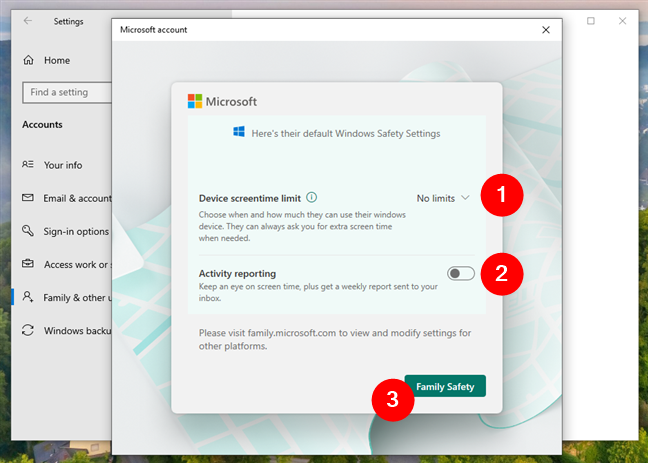Enable the Activity reporting toggle
Viewport: 648px width, 463px height.
460,273
